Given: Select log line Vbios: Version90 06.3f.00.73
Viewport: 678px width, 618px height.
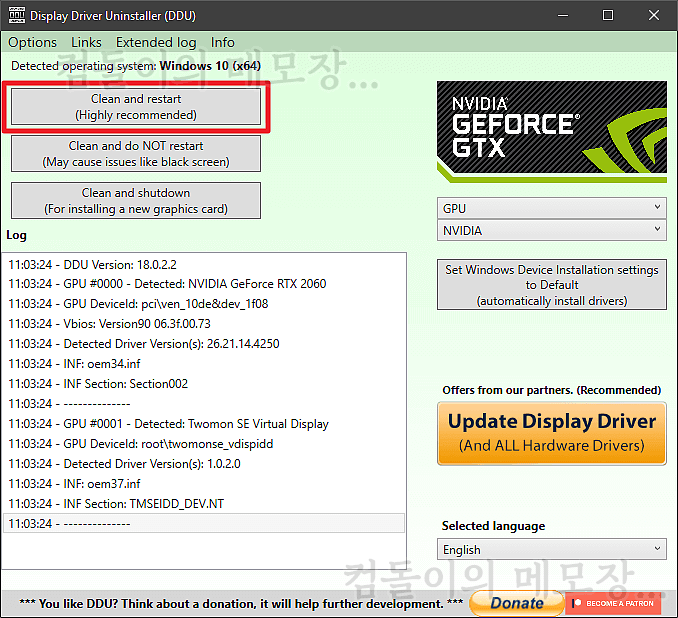Looking at the screenshot, I should (x=204, y=323).
